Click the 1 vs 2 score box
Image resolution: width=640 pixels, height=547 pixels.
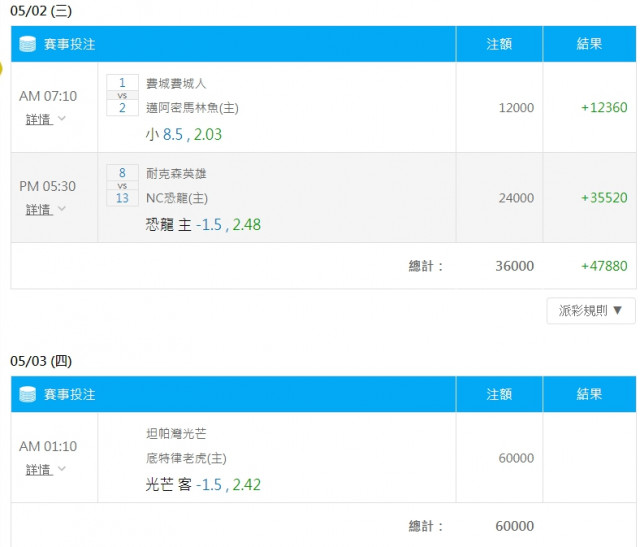pyautogui.click(x=122, y=95)
